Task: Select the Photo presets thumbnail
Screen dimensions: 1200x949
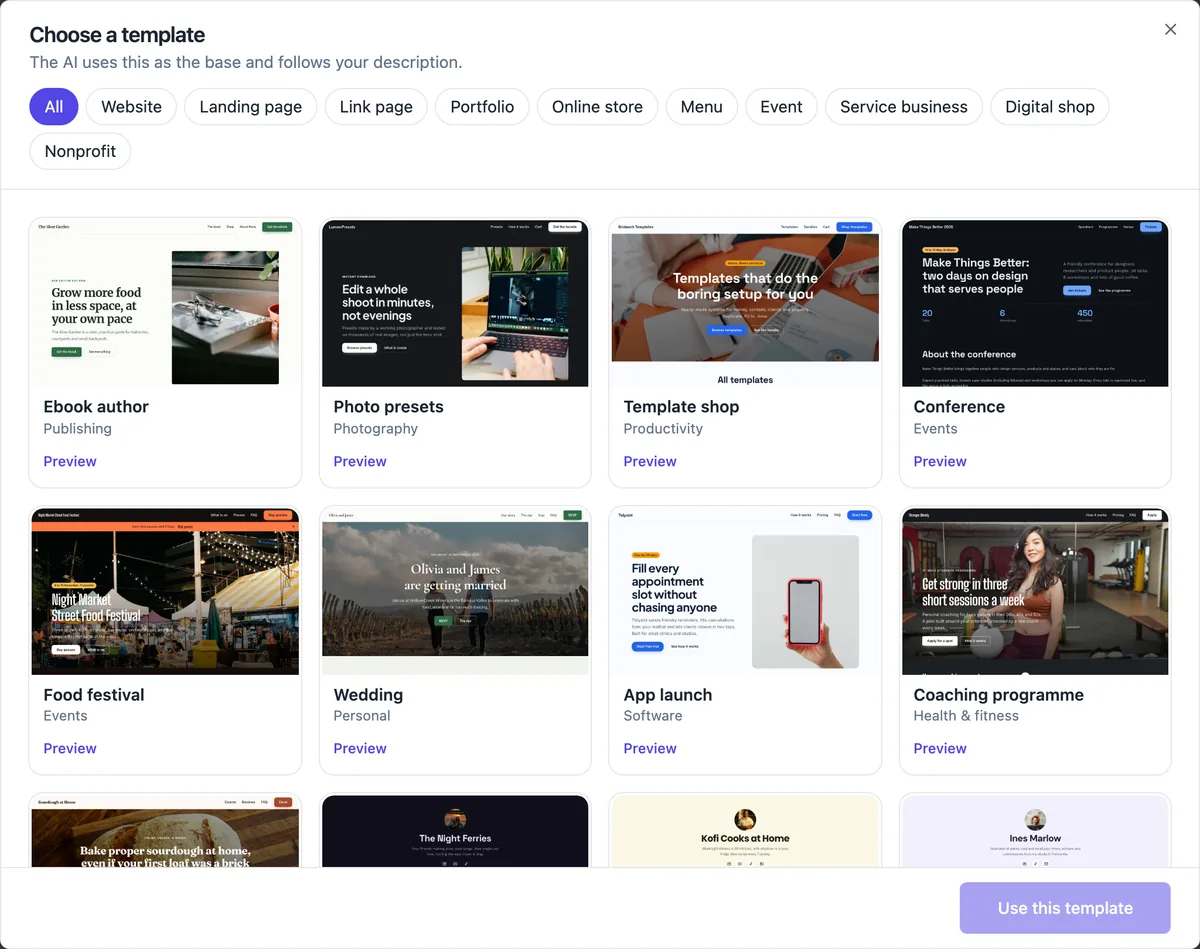Action: coord(455,303)
